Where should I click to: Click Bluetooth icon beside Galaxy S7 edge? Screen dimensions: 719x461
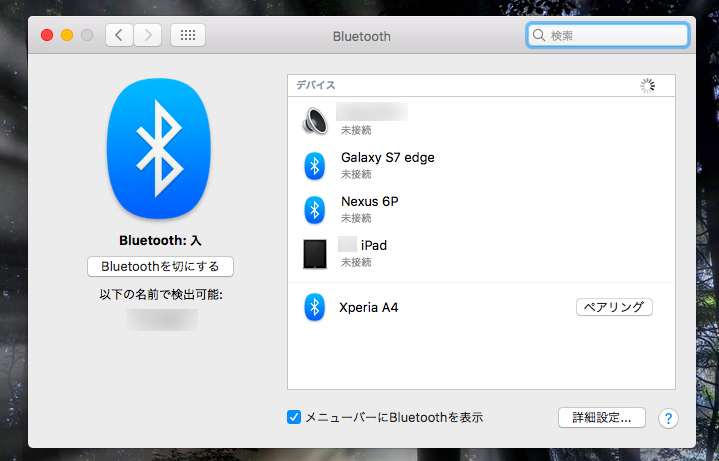314,165
